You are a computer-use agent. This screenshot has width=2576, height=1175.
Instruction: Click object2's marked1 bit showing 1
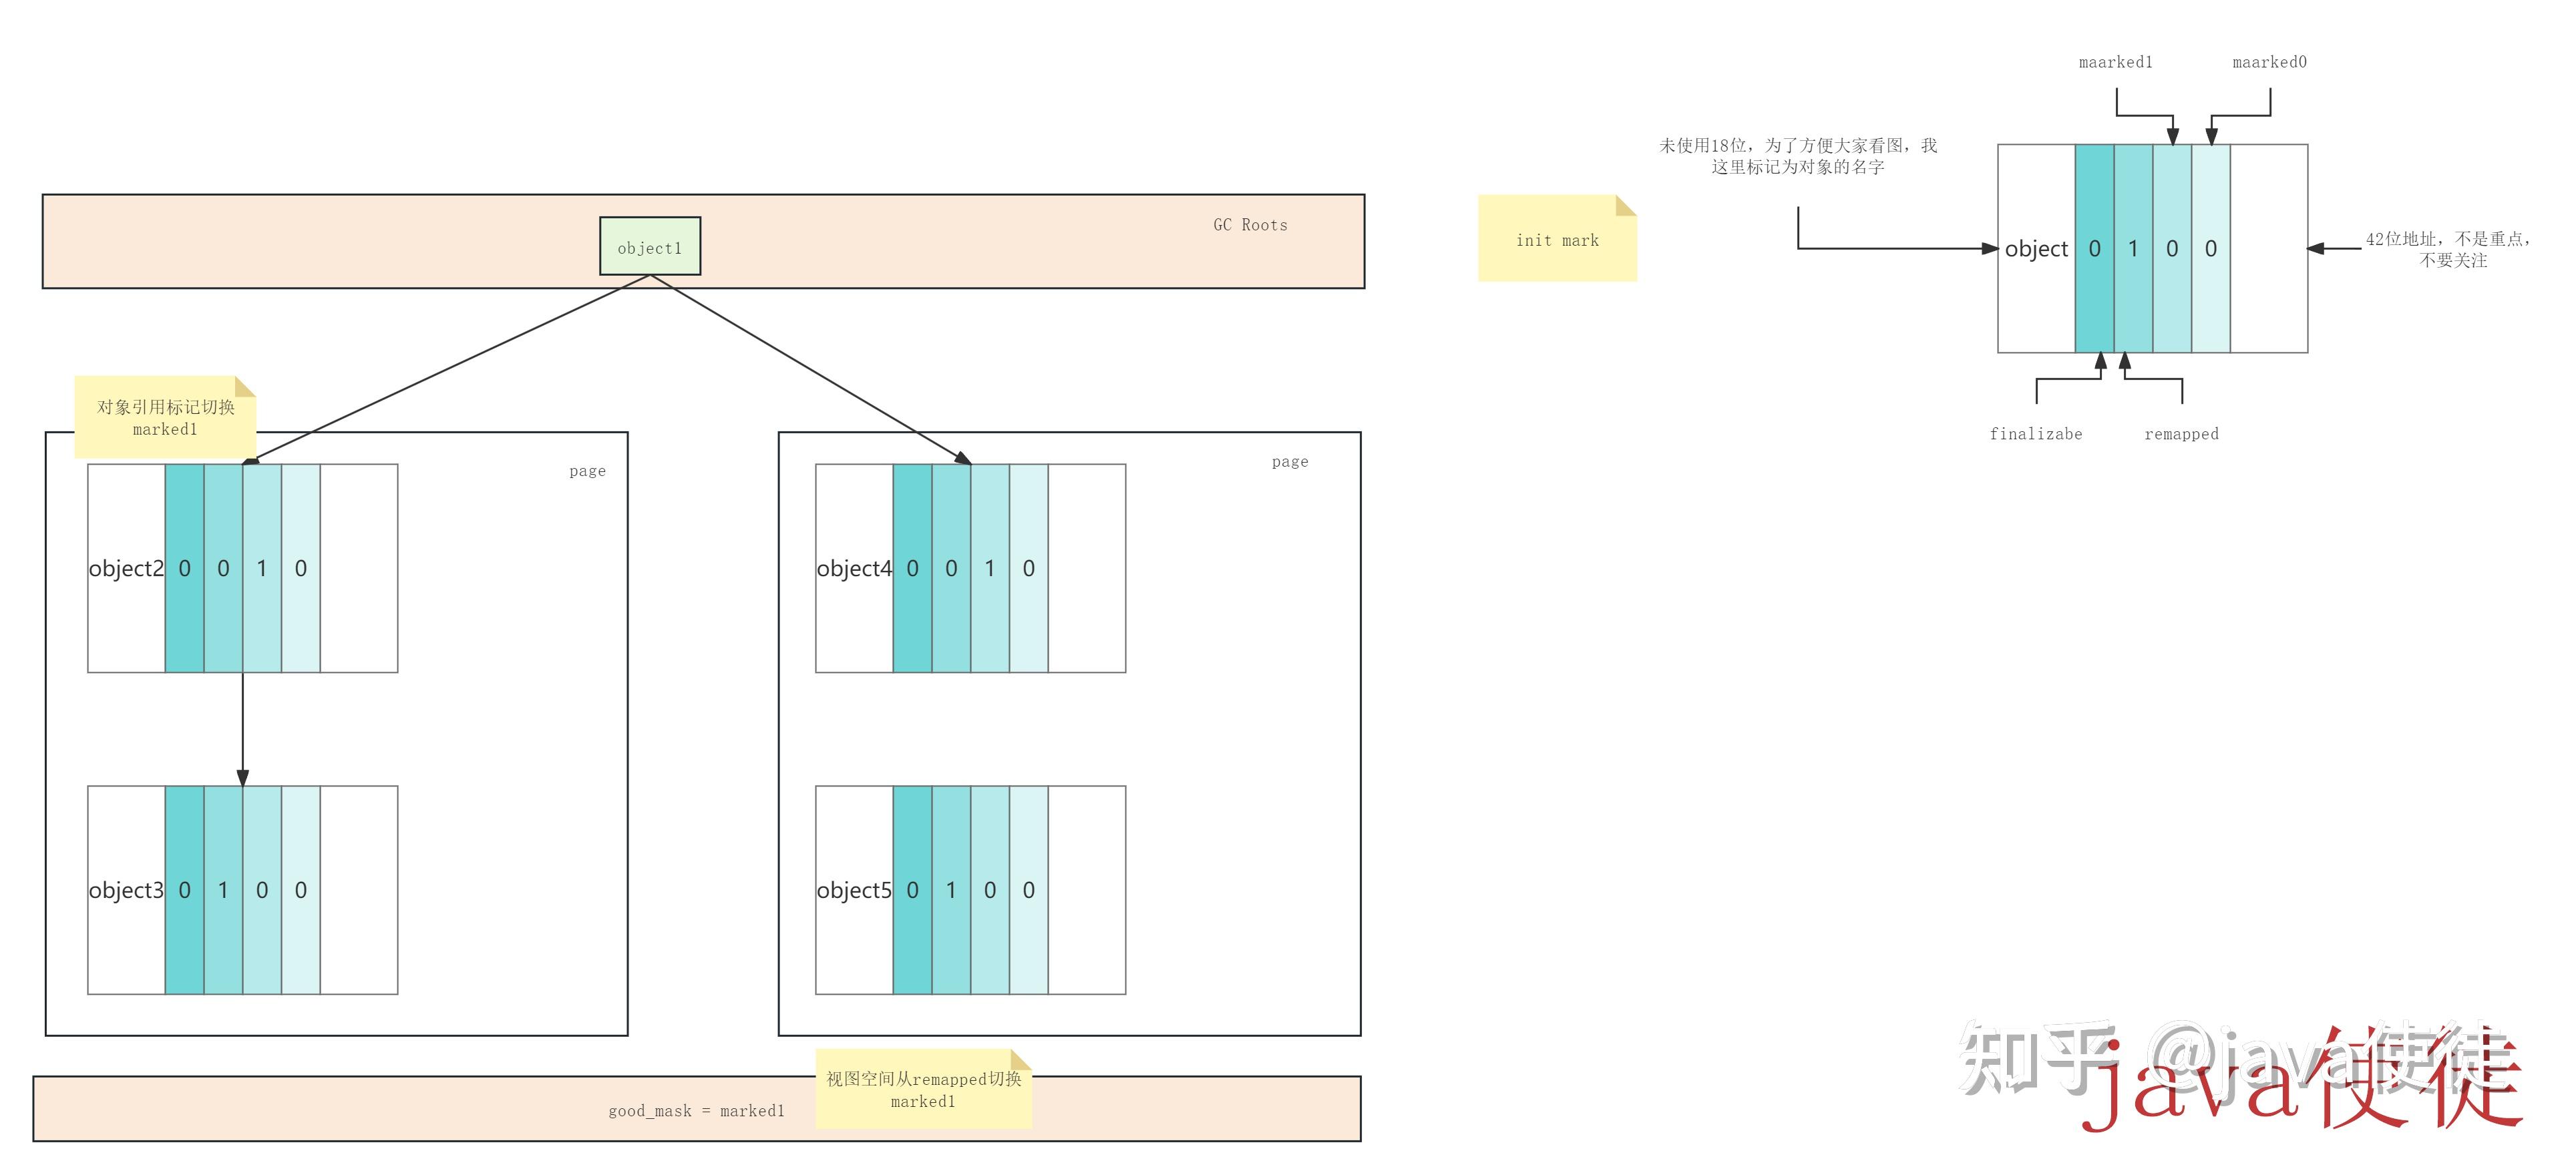pyautogui.click(x=262, y=568)
